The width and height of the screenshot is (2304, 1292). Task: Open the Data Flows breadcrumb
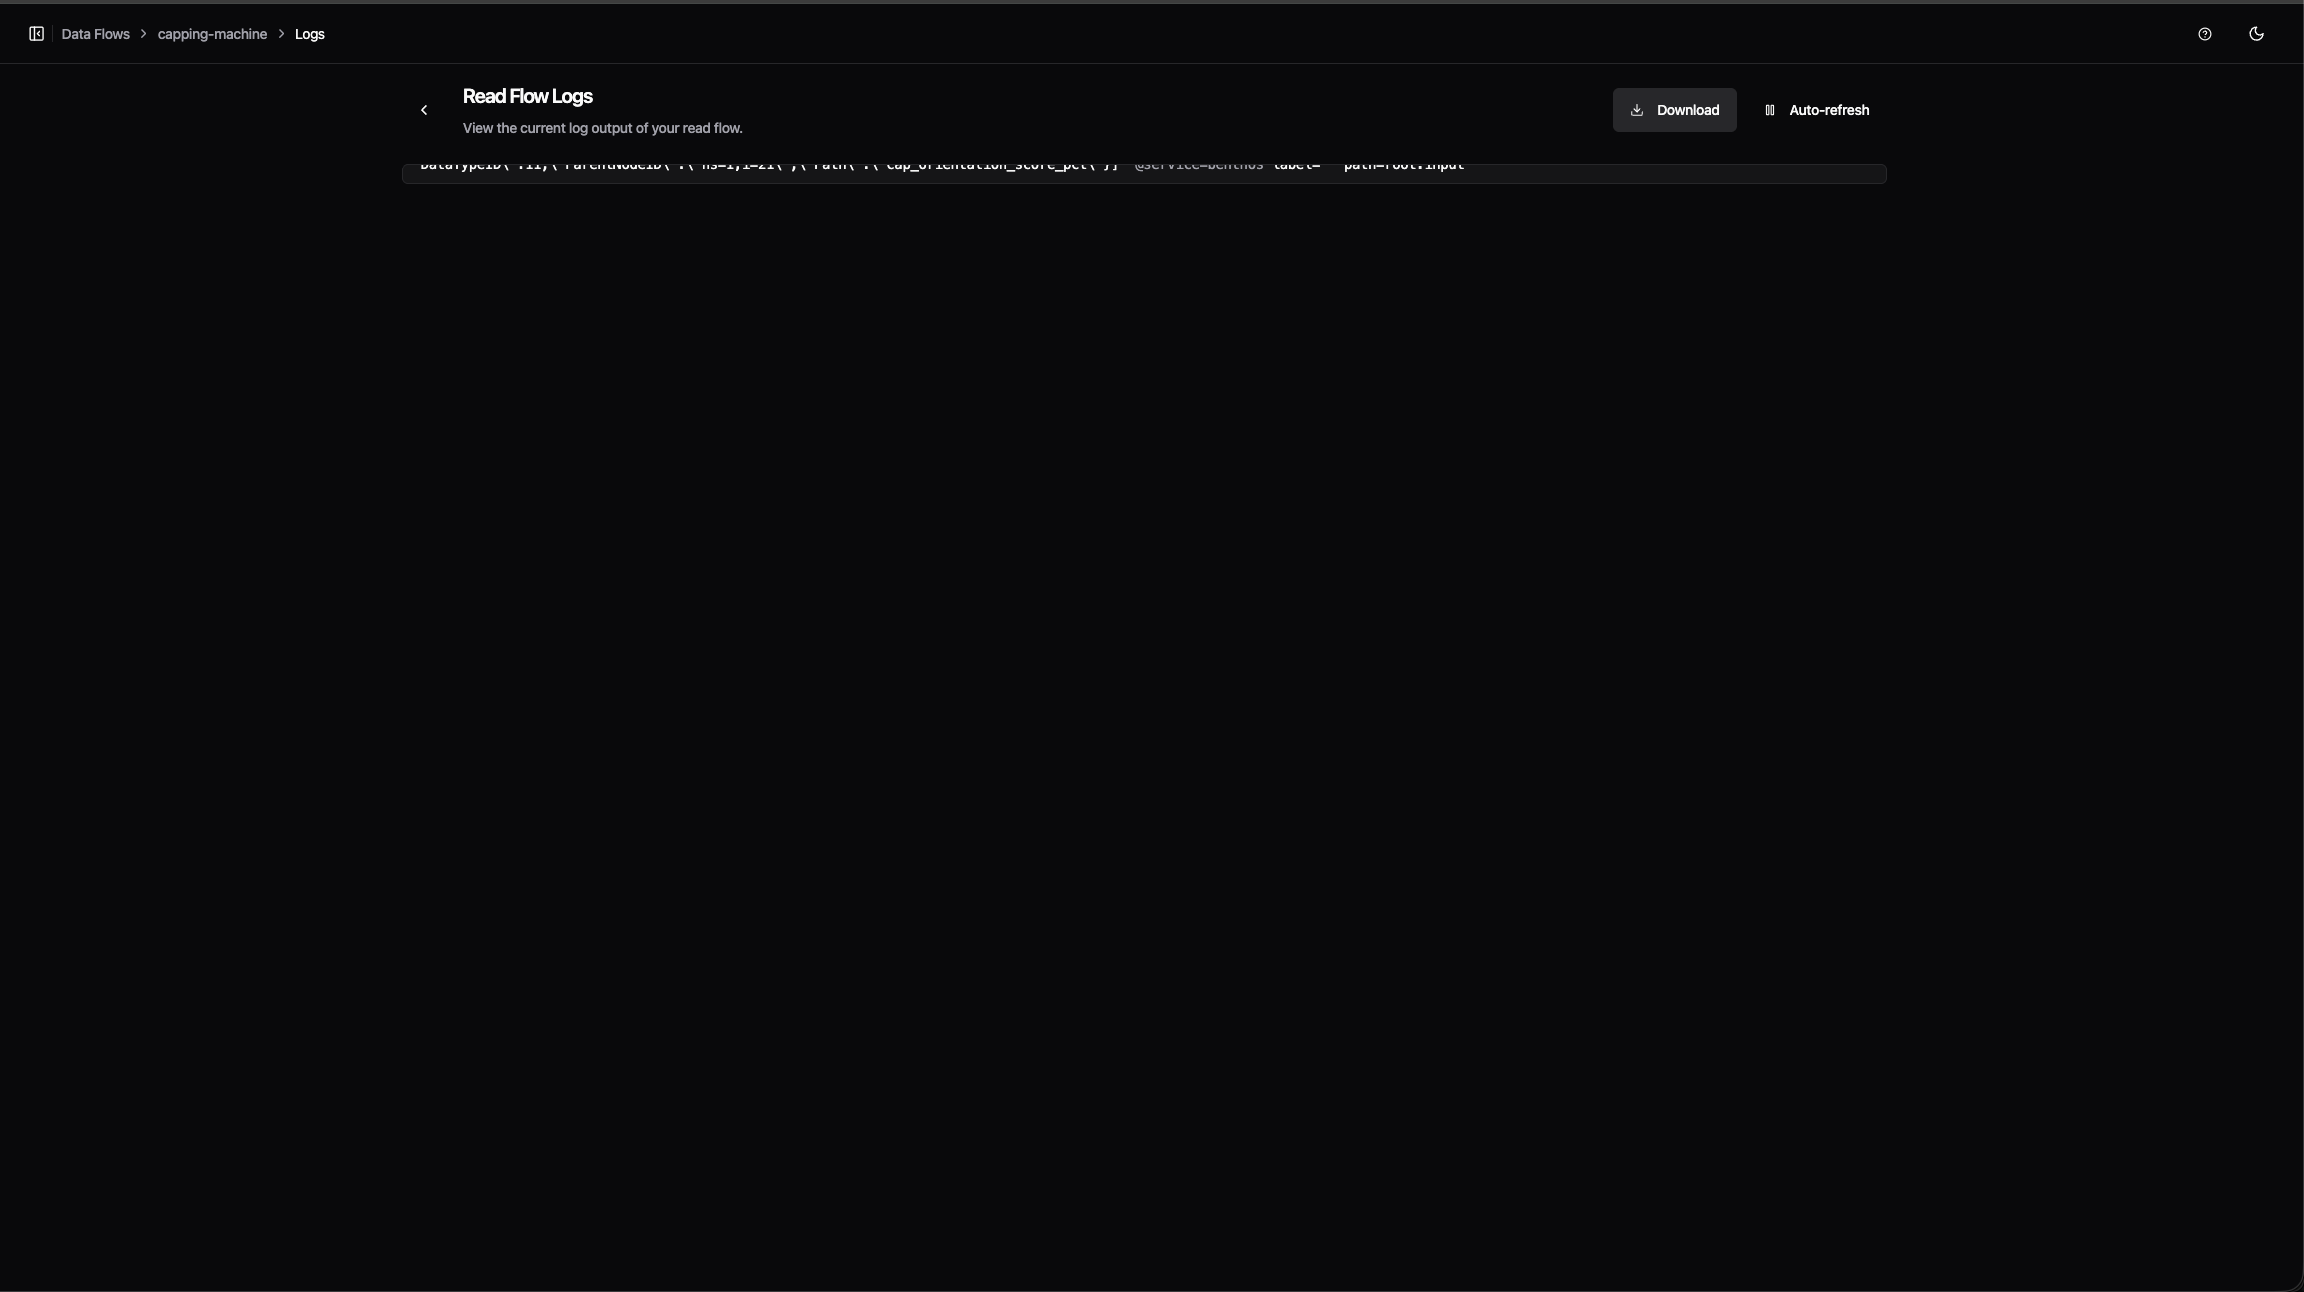(95, 34)
